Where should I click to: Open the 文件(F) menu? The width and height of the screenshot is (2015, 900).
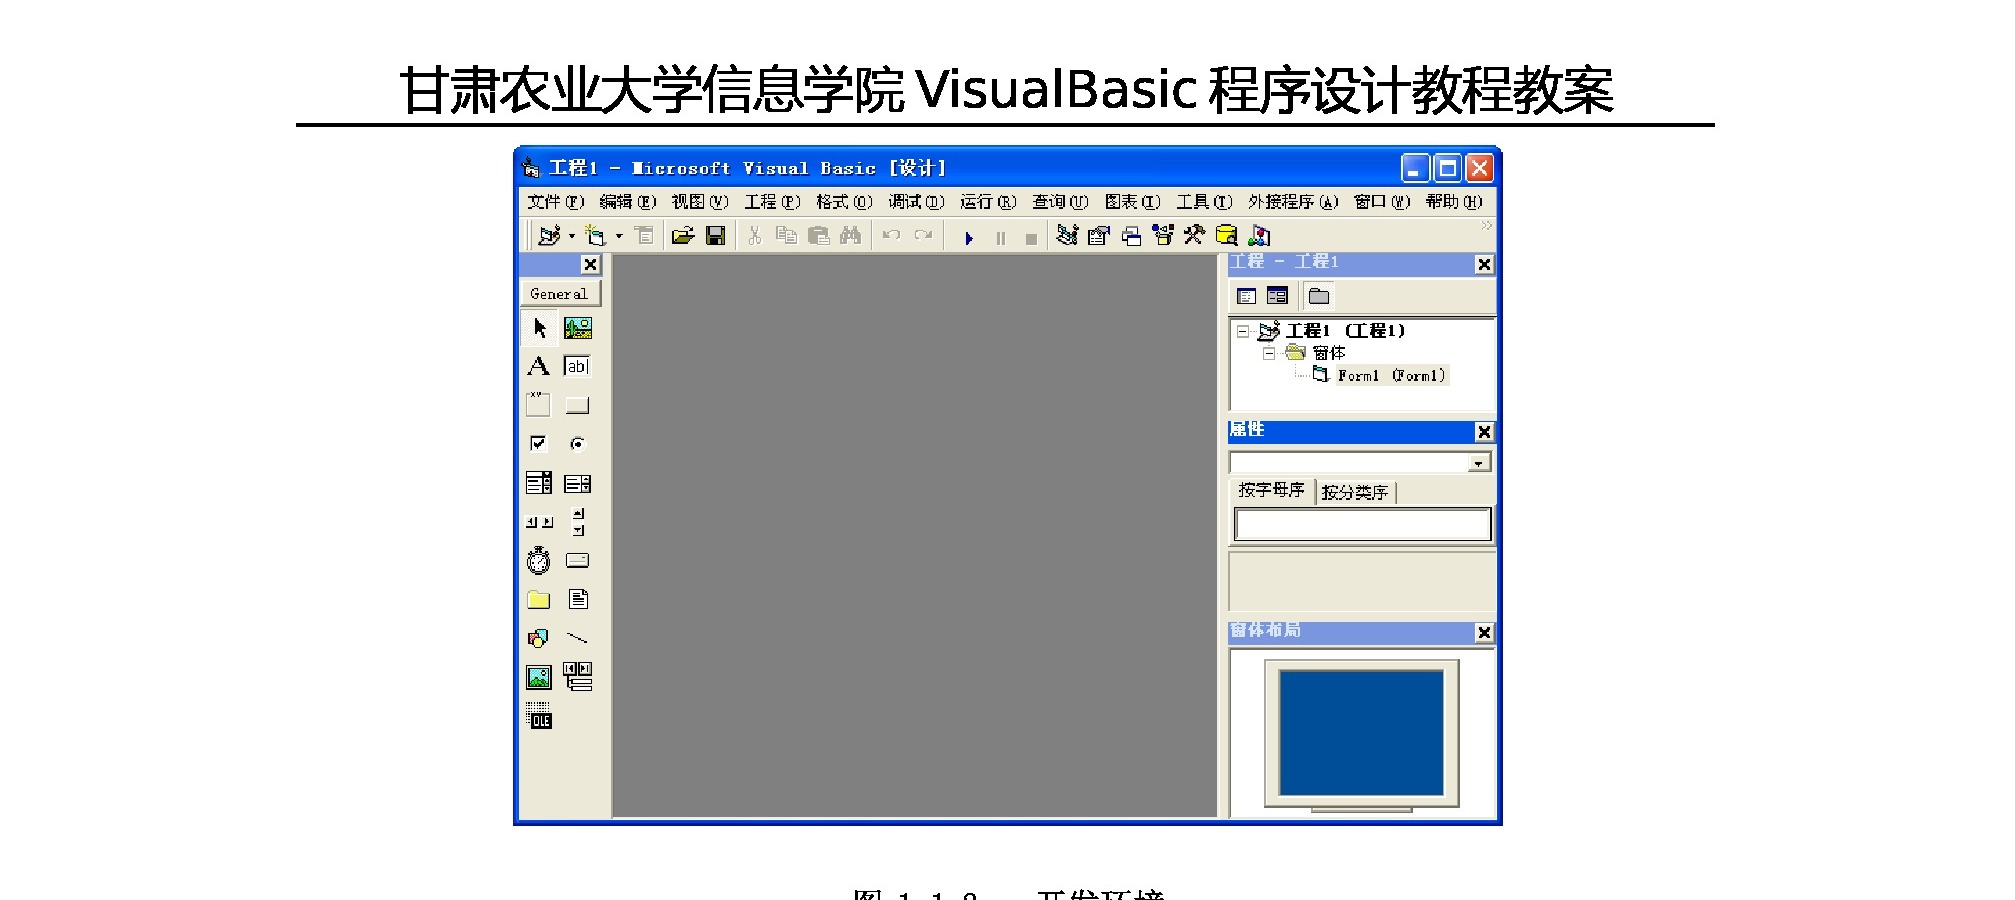(x=555, y=202)
